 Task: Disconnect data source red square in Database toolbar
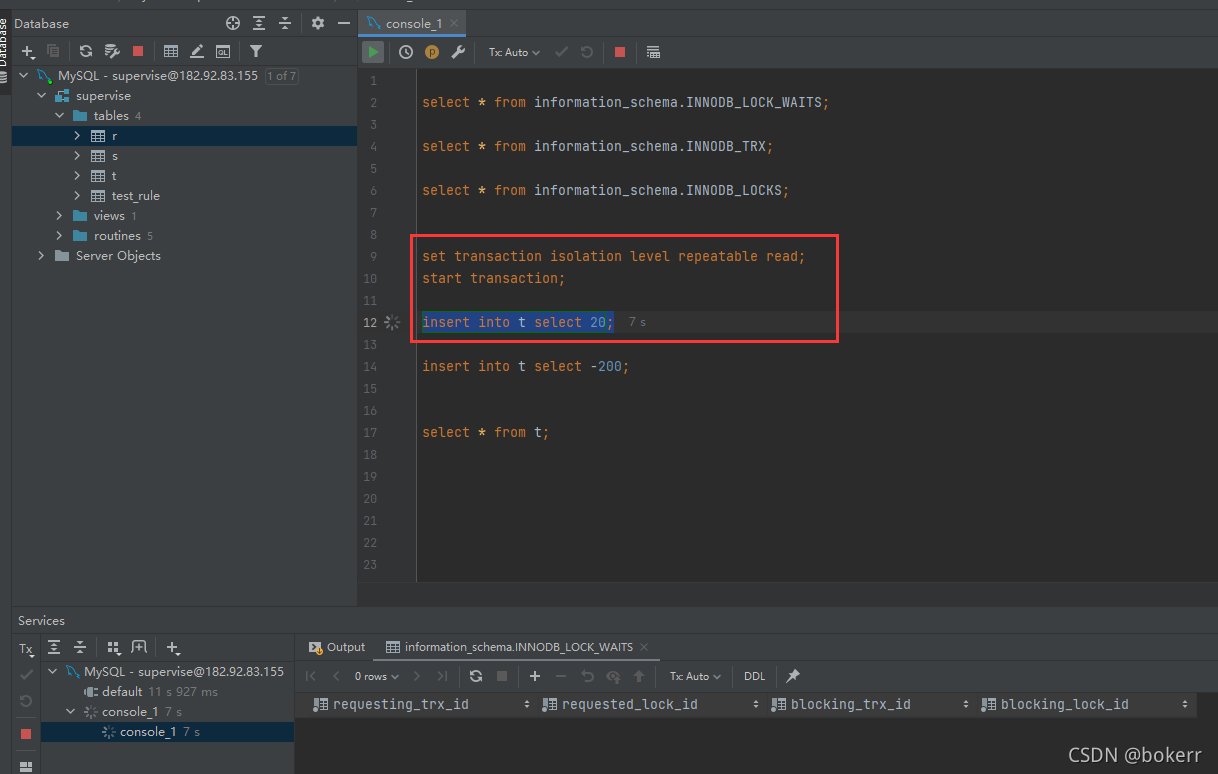click(138, 51)
